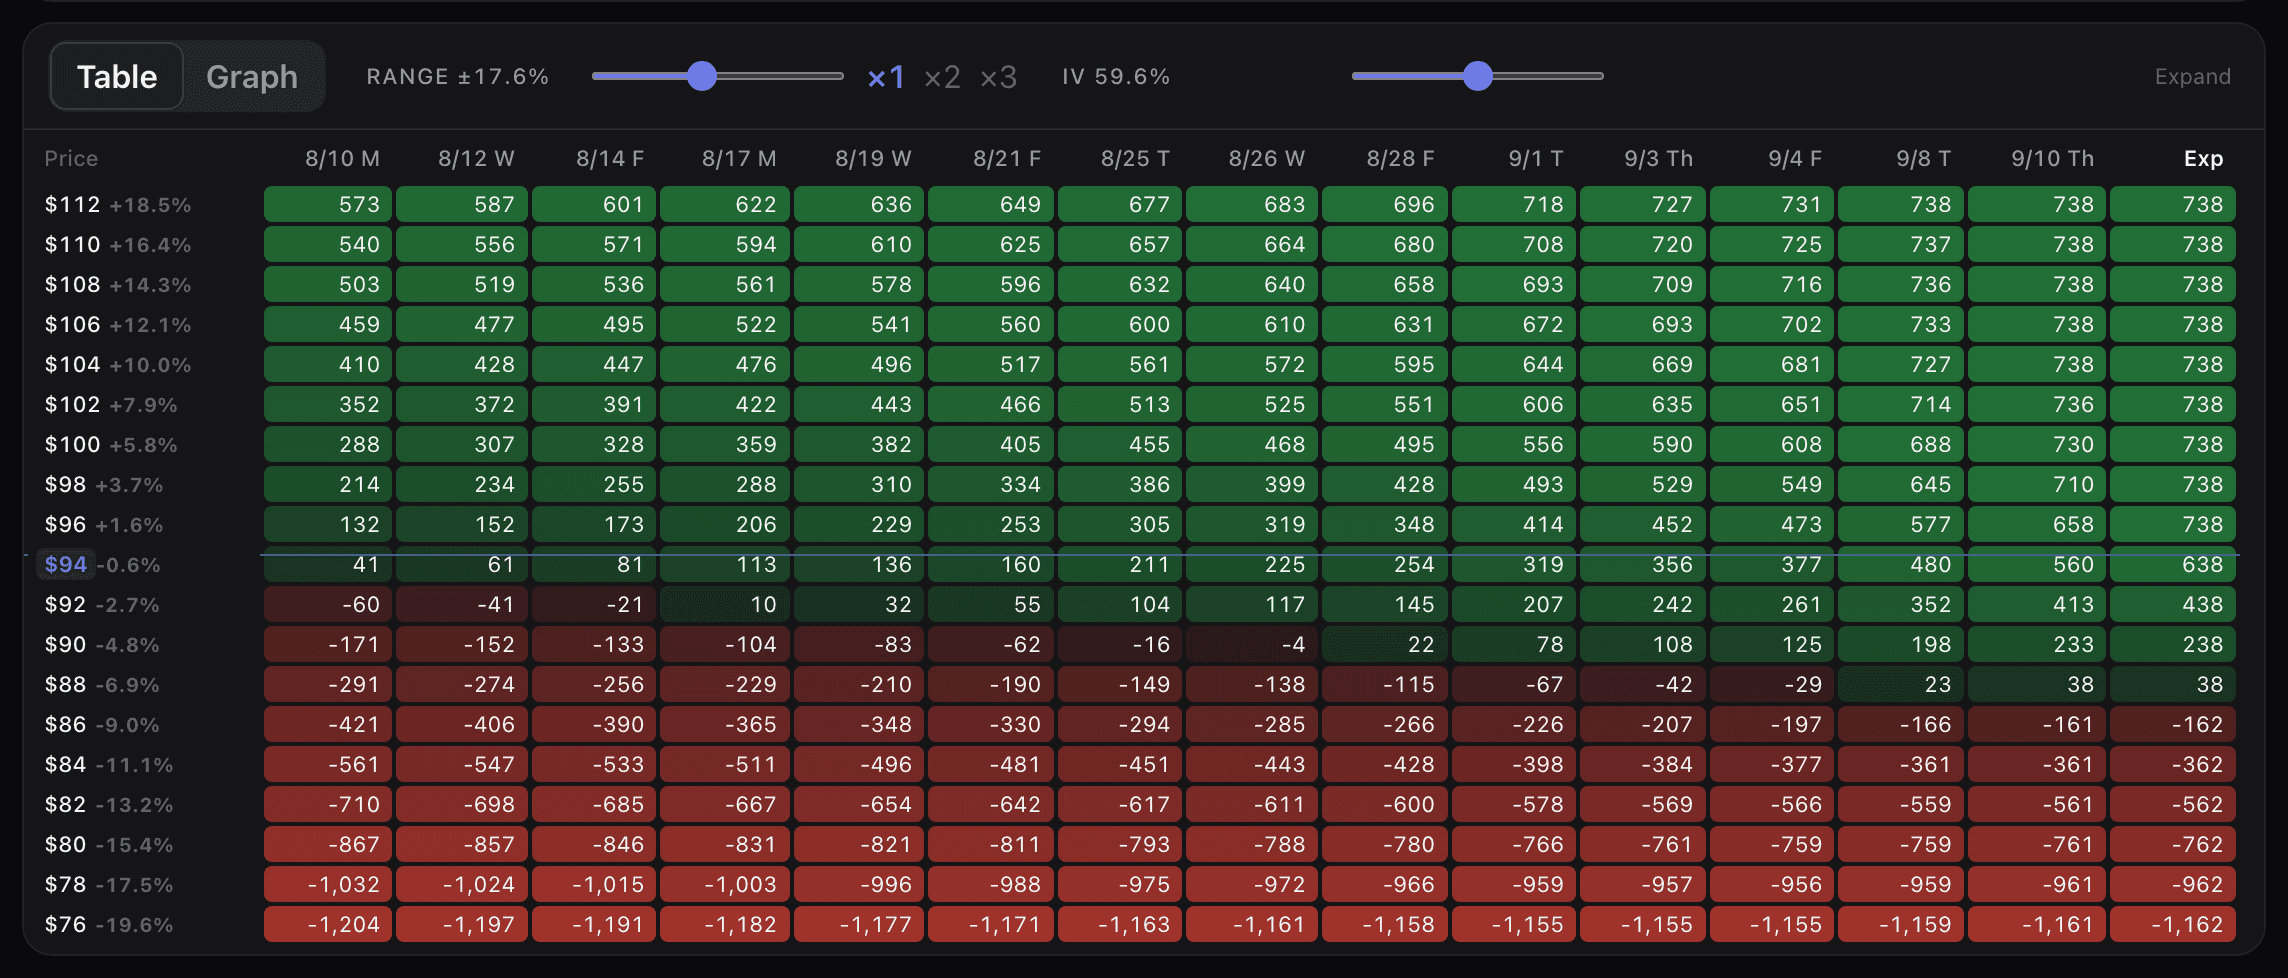This screenshot has height=978, width=2288.
Task: Select the $80 -15.4% price row label
Action: point(109,845)
